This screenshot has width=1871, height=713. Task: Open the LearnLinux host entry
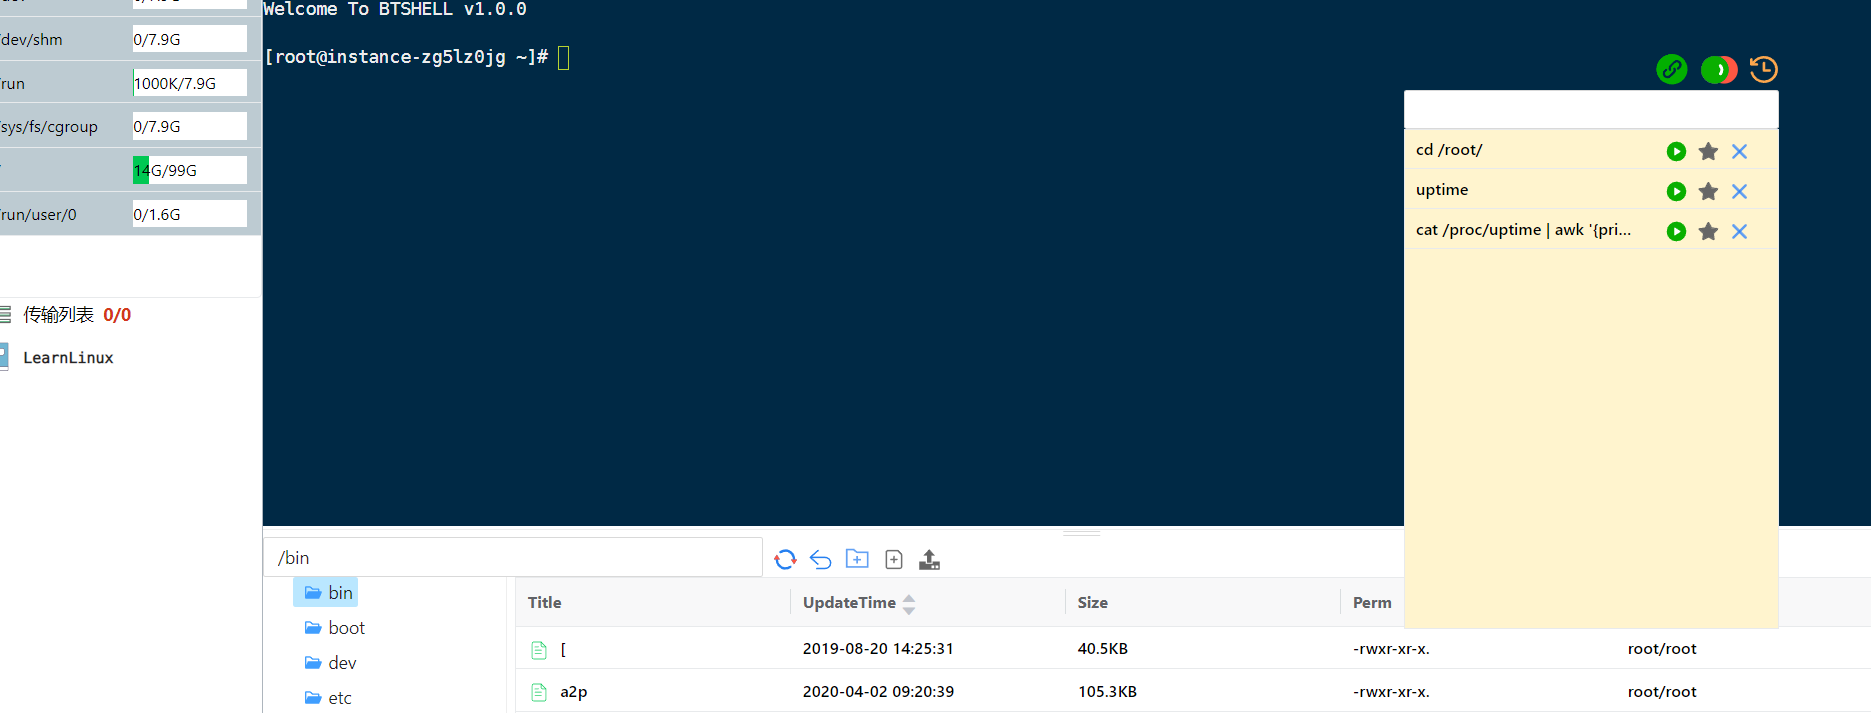[68, 358]
